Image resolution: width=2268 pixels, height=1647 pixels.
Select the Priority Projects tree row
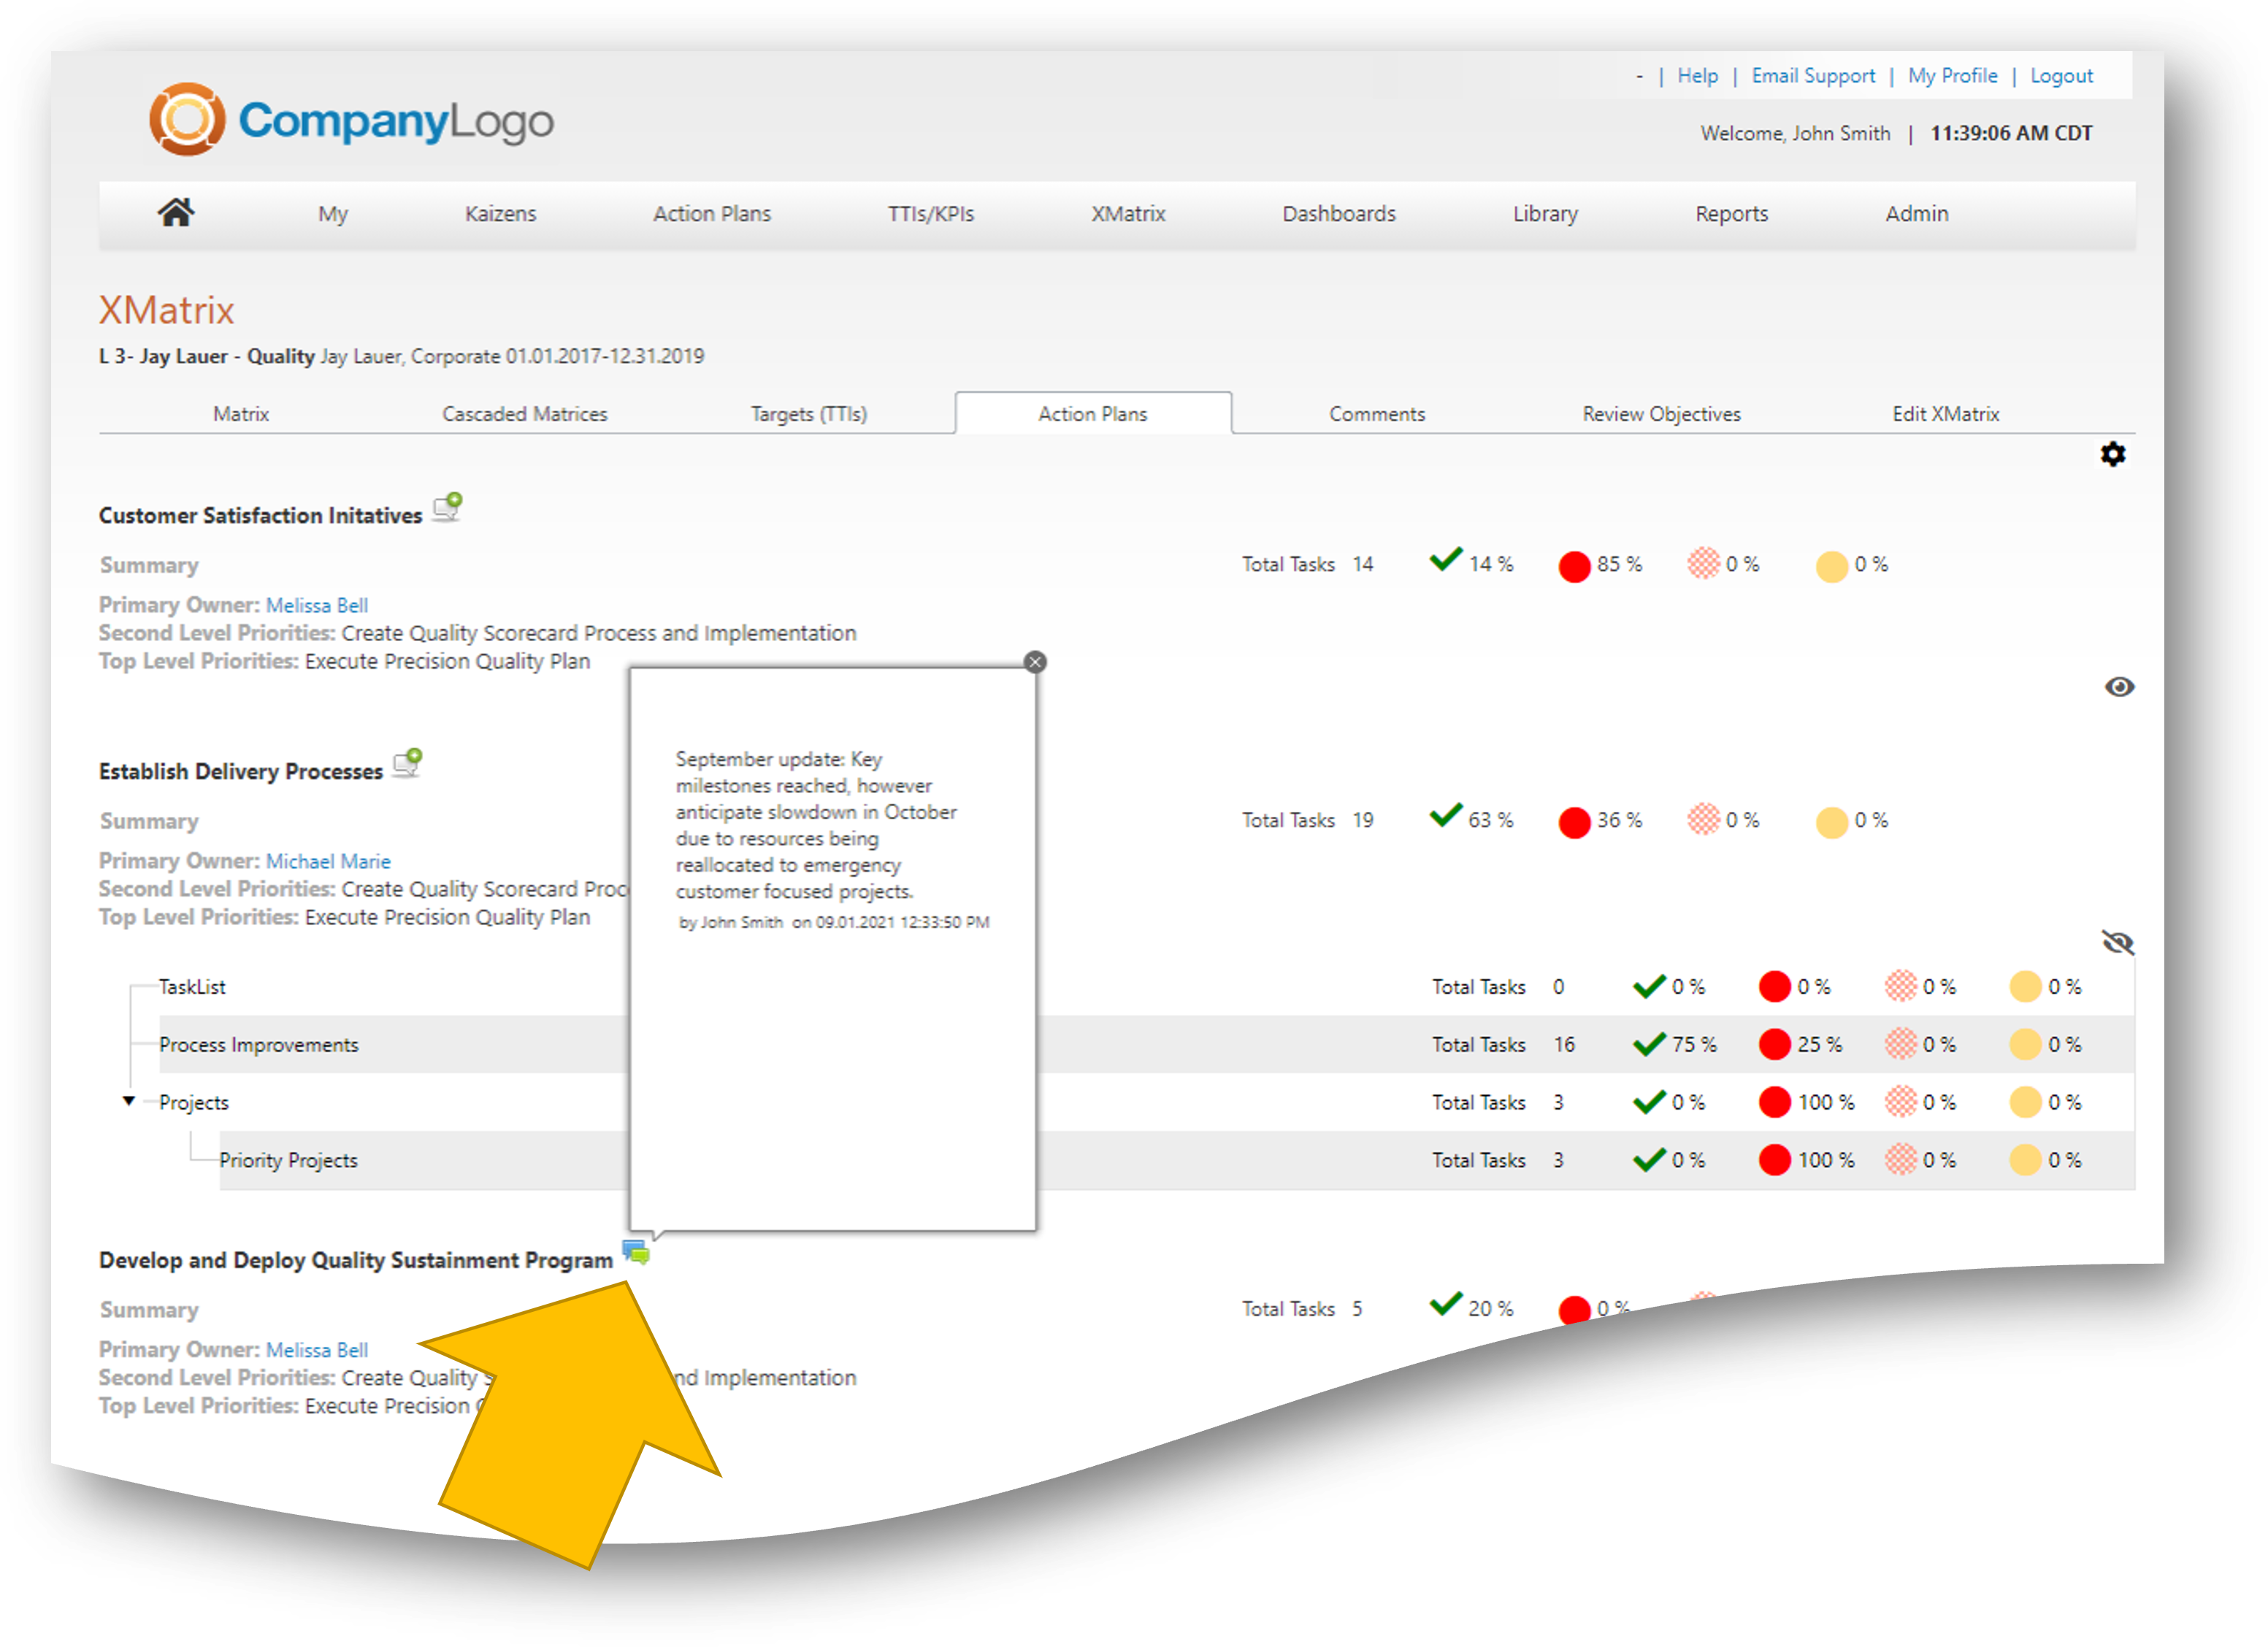(x=288, y=1160)
